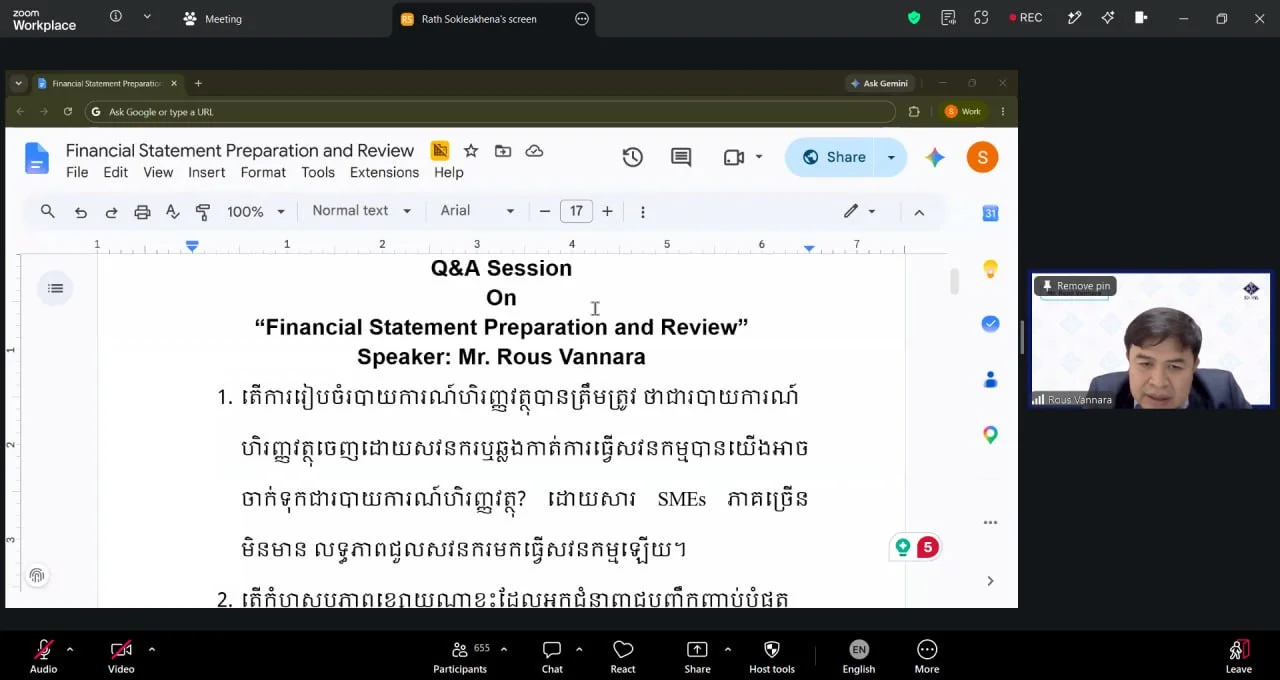Open the View menu
This screenshot has width=1280, height=680.
158,172
